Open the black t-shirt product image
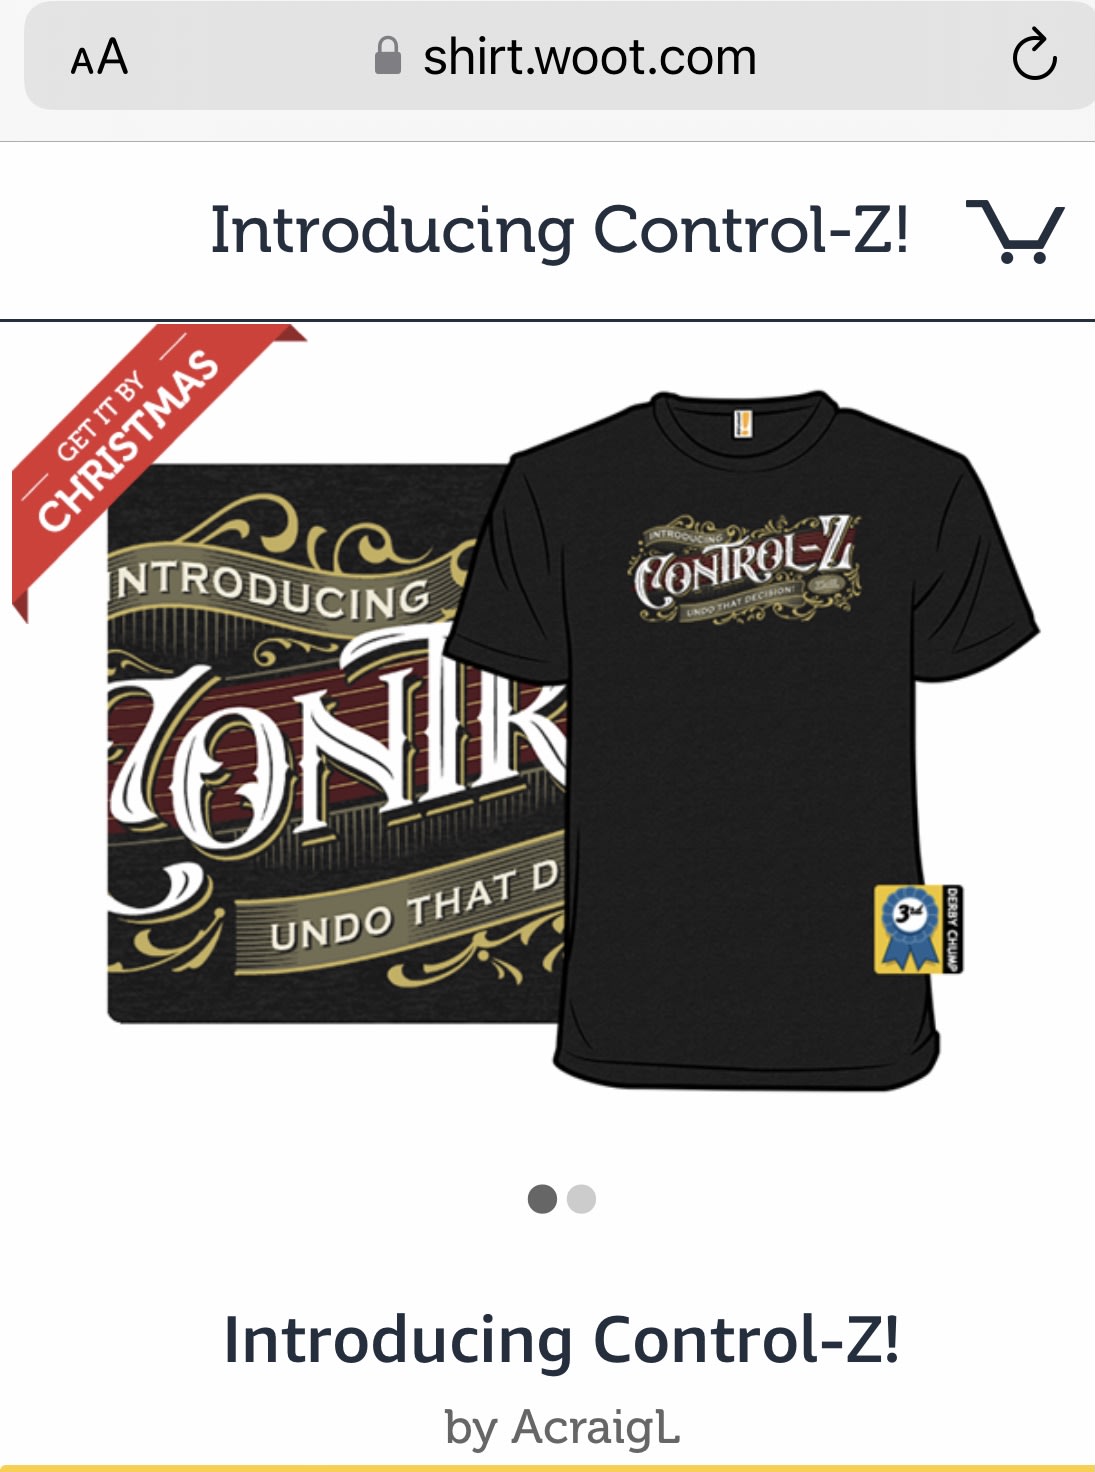This screenshot has height=1472, width=1095. tap(745, 740)
